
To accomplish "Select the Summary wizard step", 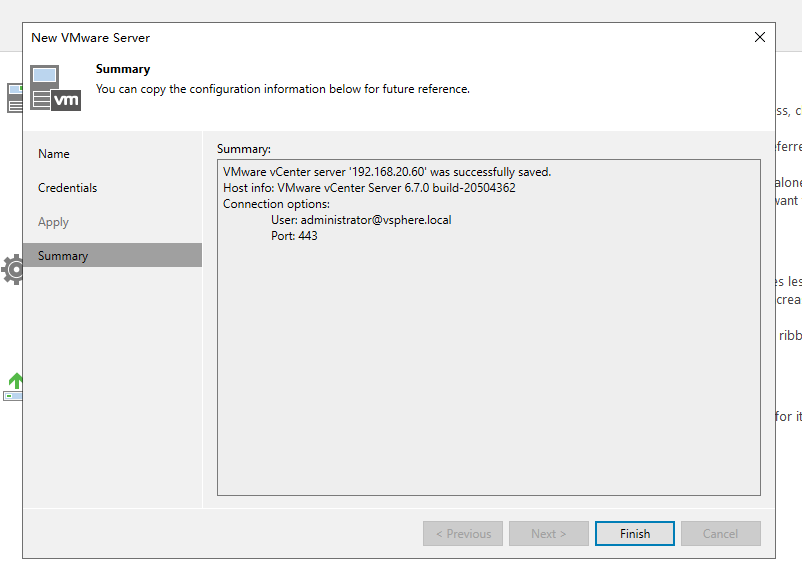I will (x=113, y=255).
